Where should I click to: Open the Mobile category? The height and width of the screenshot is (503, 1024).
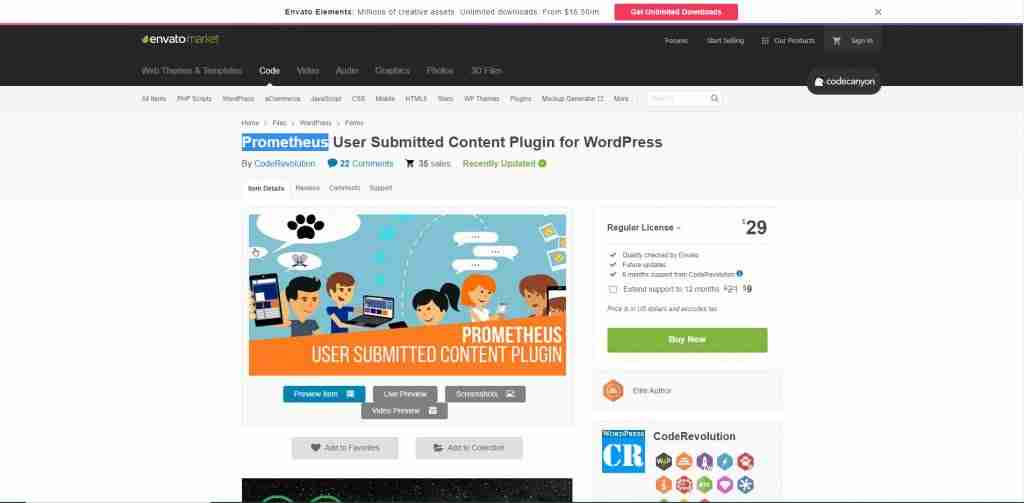click(x=385, y=99)
